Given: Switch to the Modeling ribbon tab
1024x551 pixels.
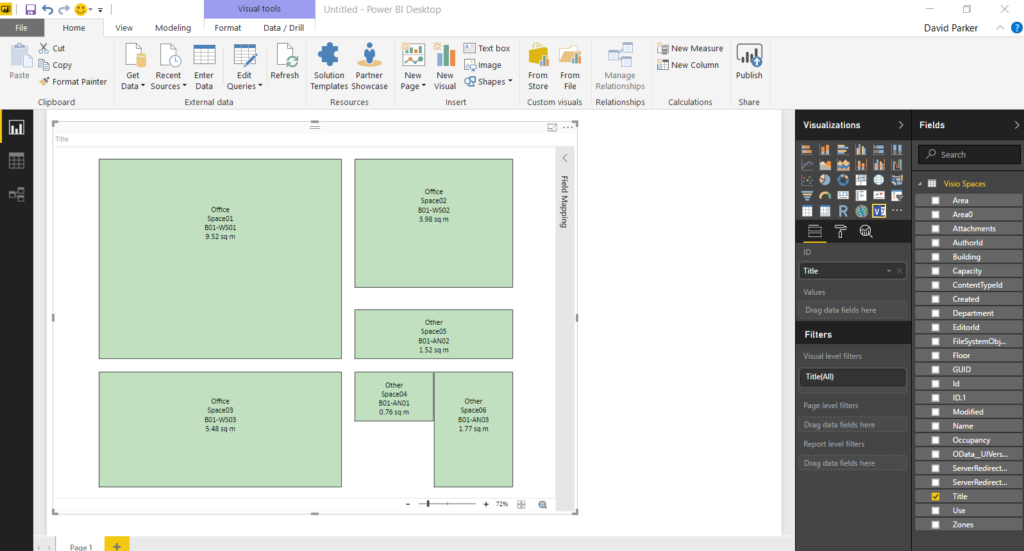Looking at the screenshot, I should pyautogui.click(x=173, y=27).
